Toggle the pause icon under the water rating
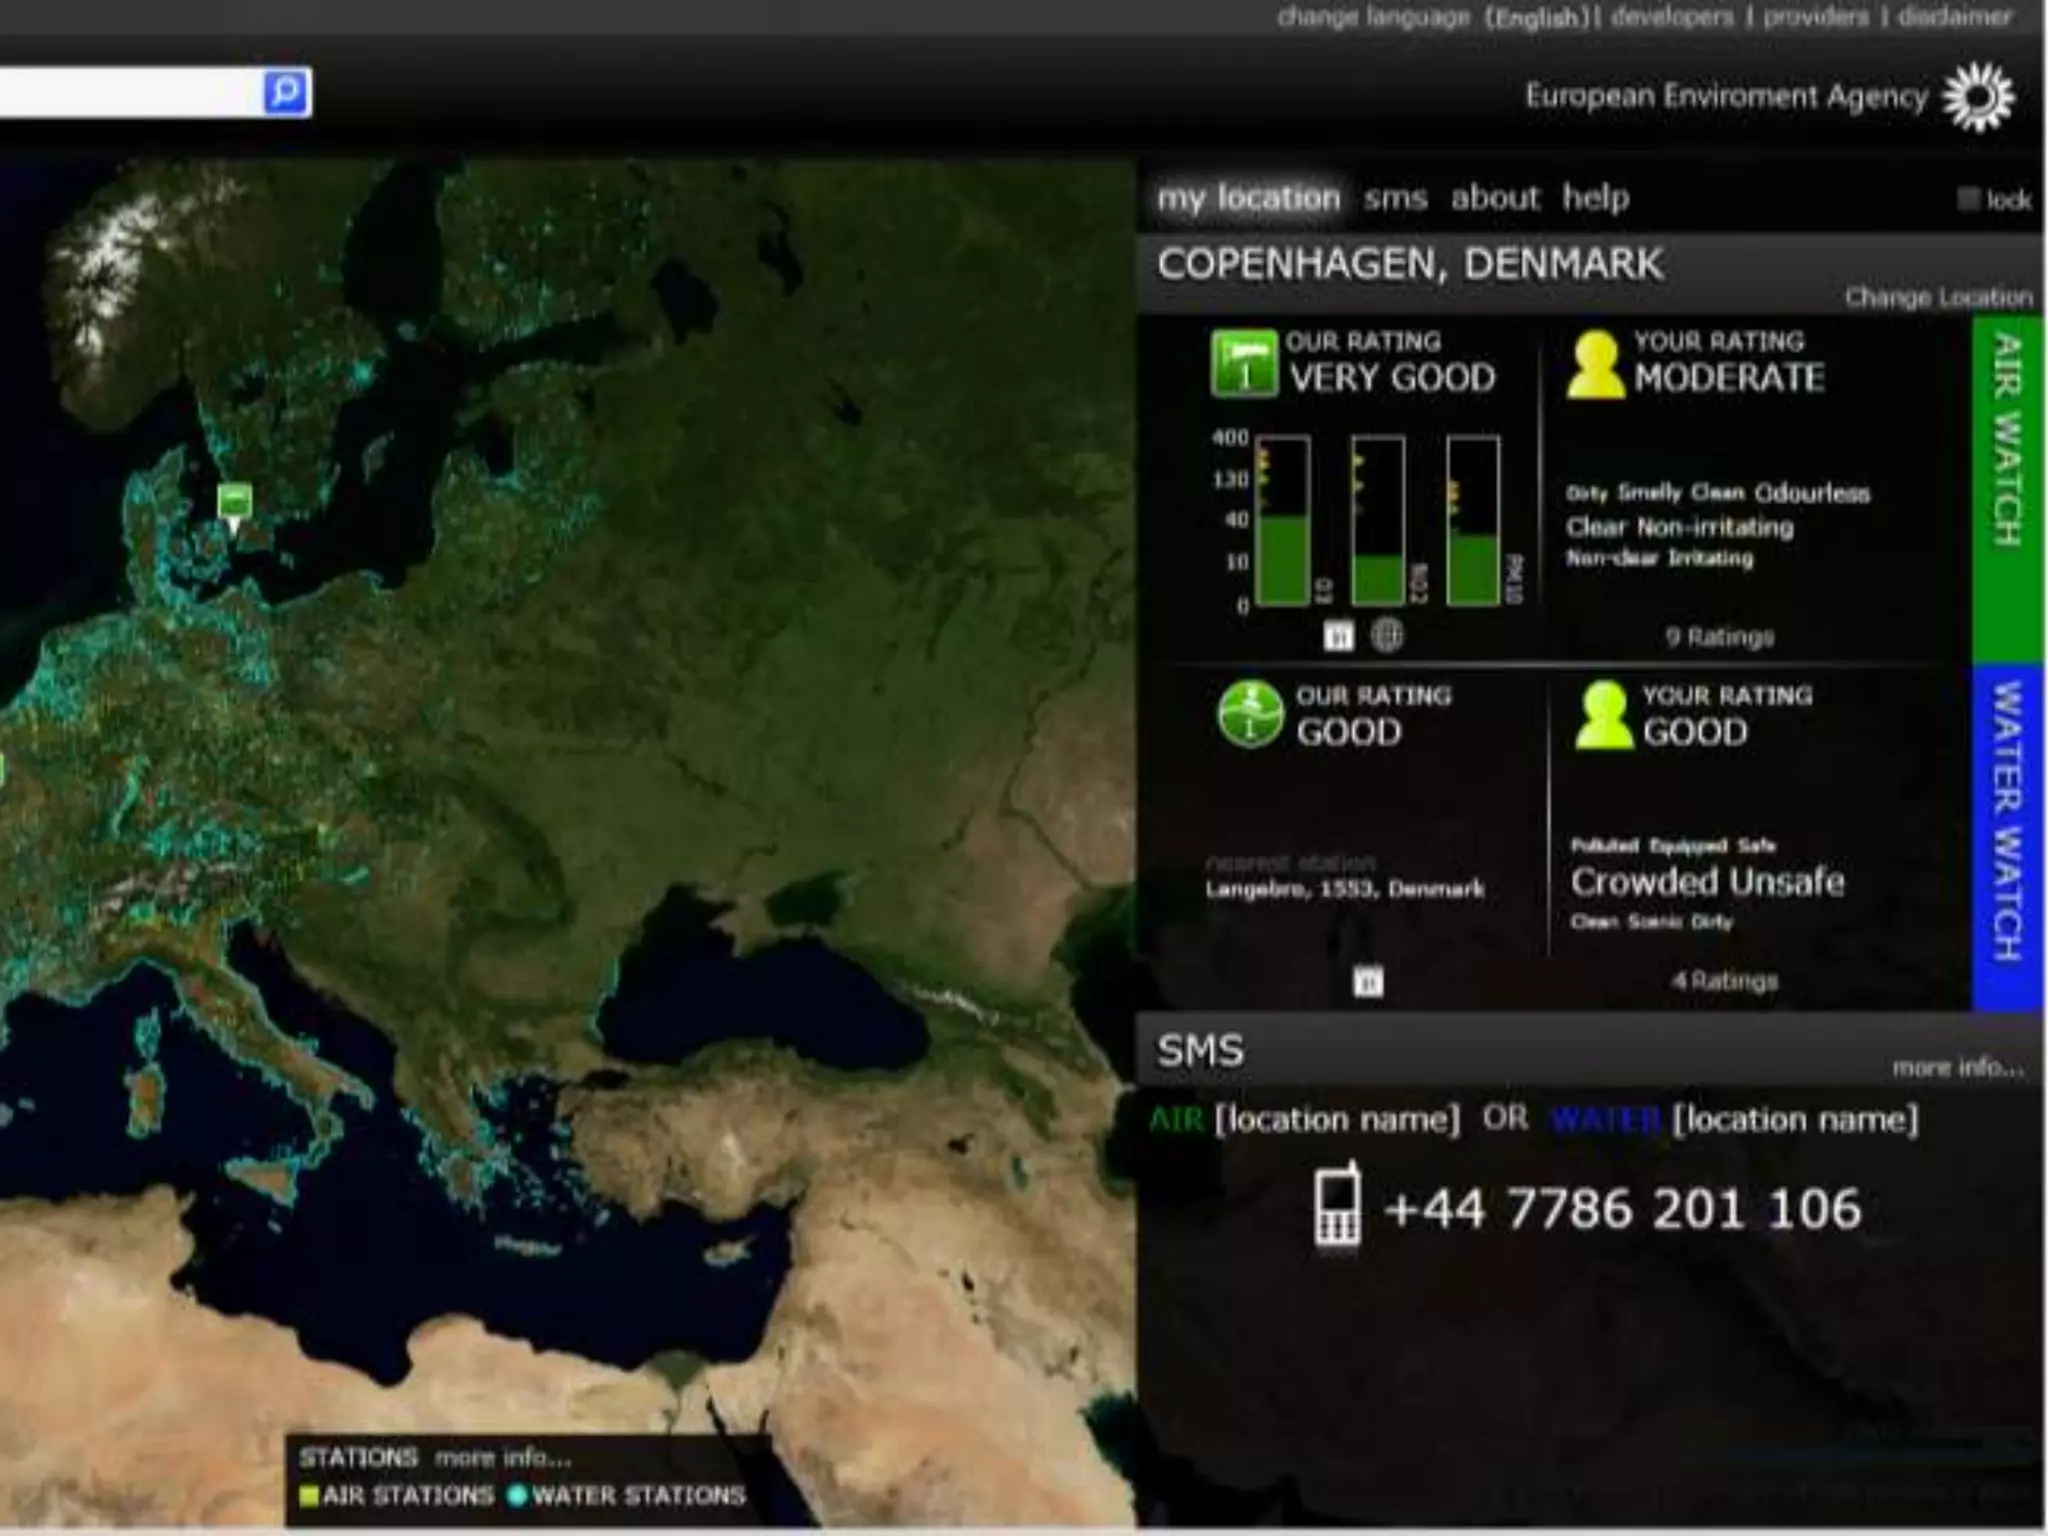This screenshot has width=2048, height=1536. point(1368,982)
